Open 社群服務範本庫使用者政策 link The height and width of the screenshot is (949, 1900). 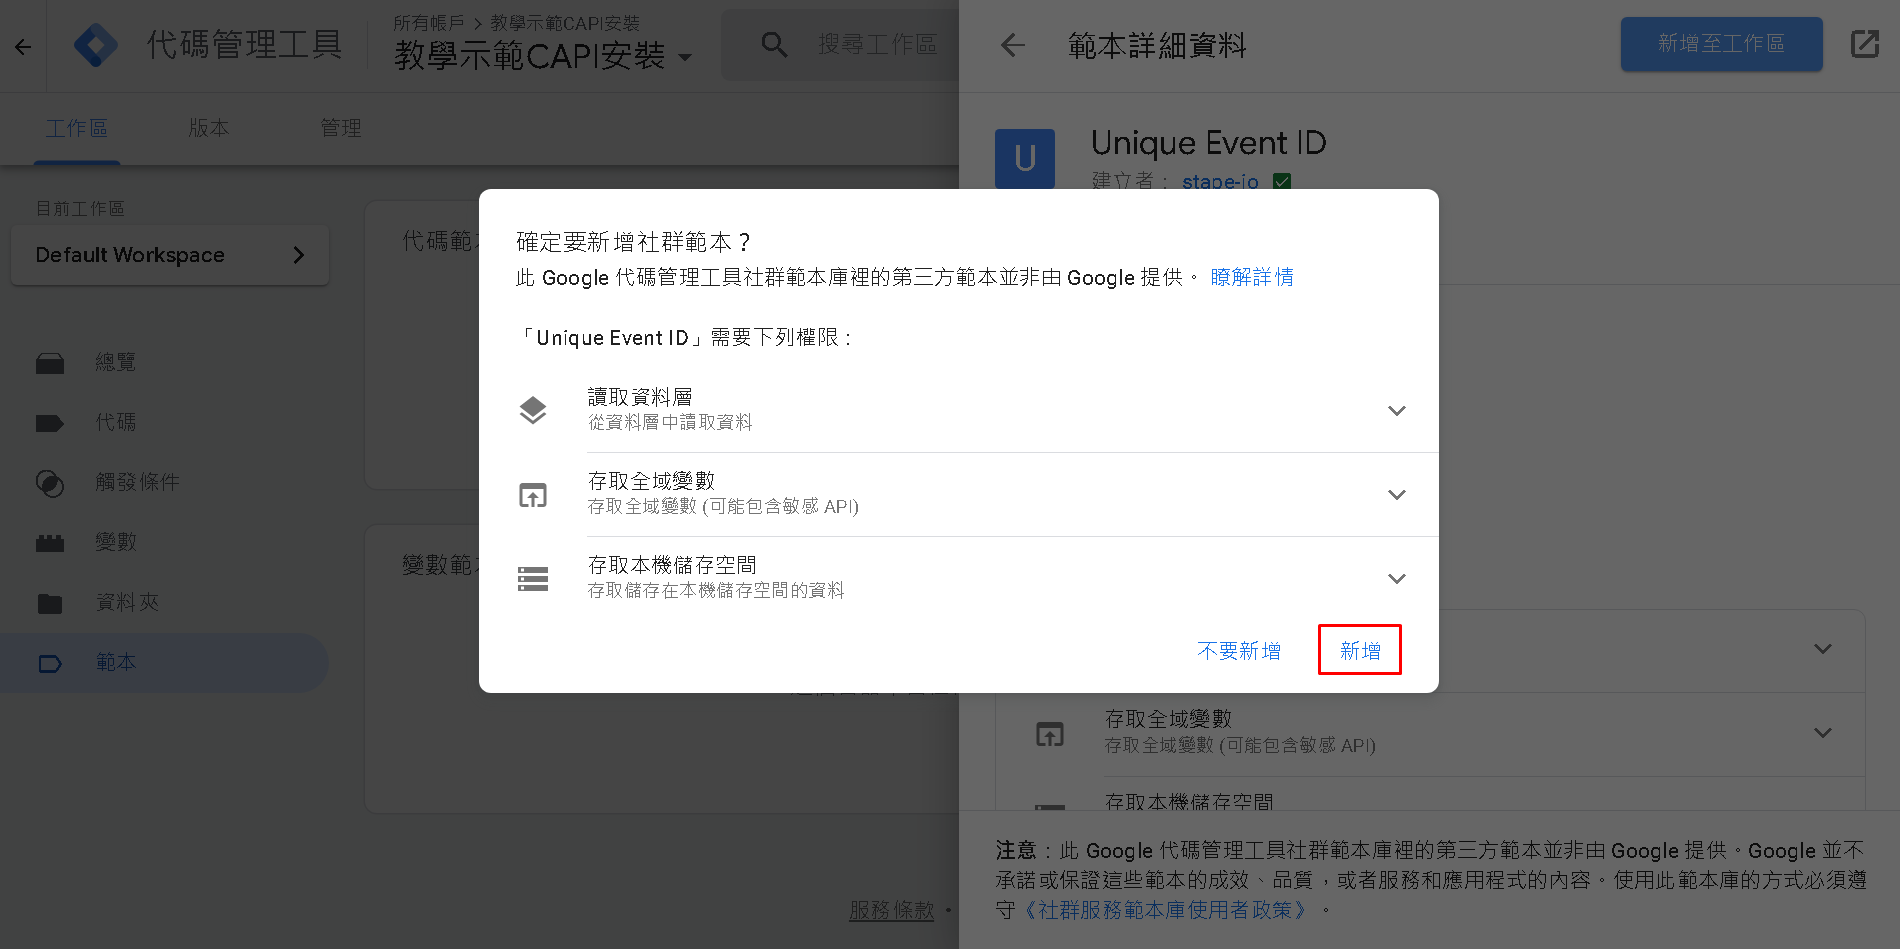[1166, 910]
